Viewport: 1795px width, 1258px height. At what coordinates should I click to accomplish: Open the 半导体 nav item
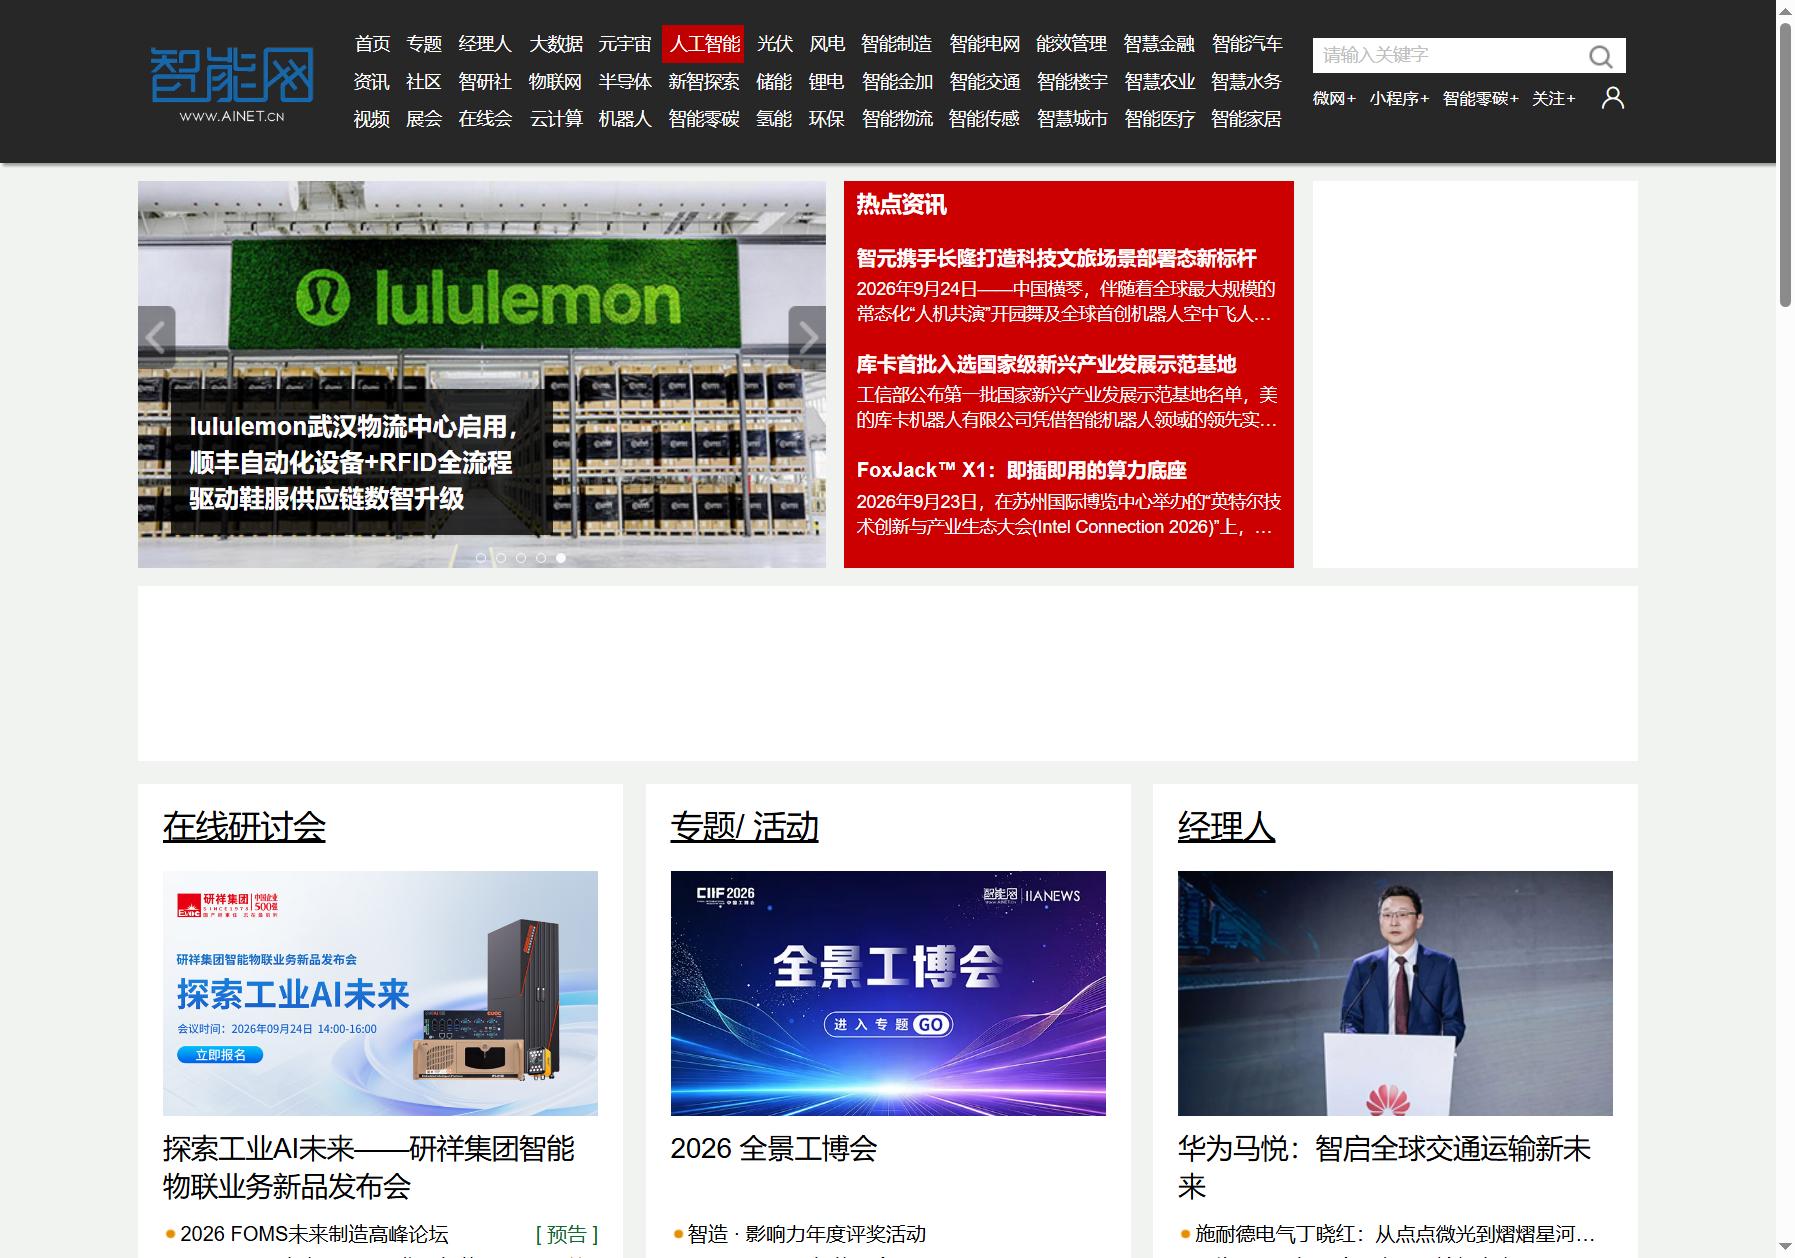coord(625,82)
